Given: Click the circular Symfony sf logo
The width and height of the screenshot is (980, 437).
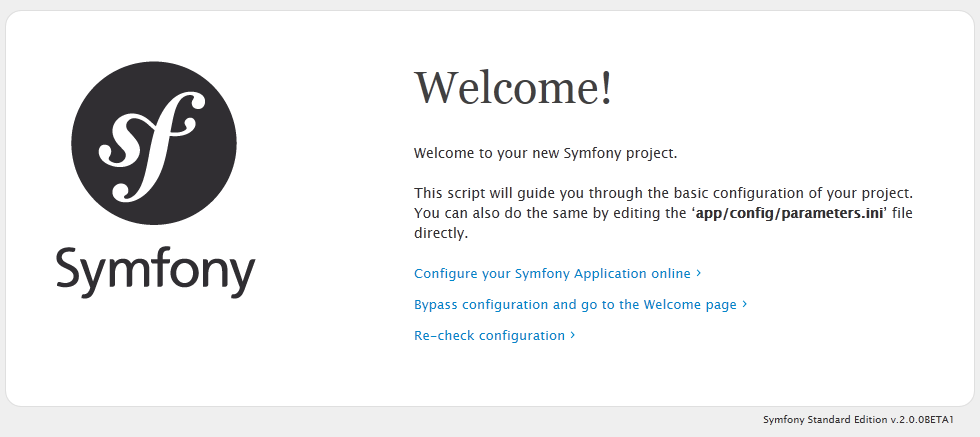Looking at the screenshot, I should pos(154,142).
